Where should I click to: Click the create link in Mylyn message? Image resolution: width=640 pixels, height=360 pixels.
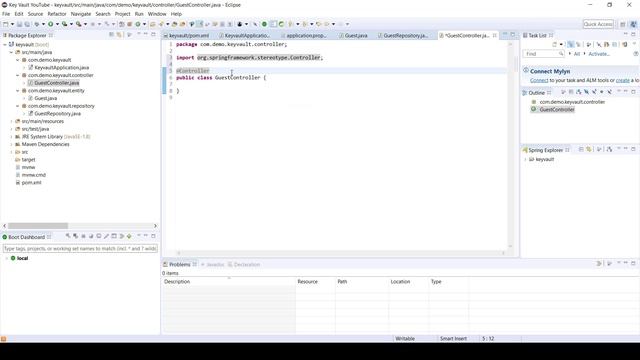point(622,80)
